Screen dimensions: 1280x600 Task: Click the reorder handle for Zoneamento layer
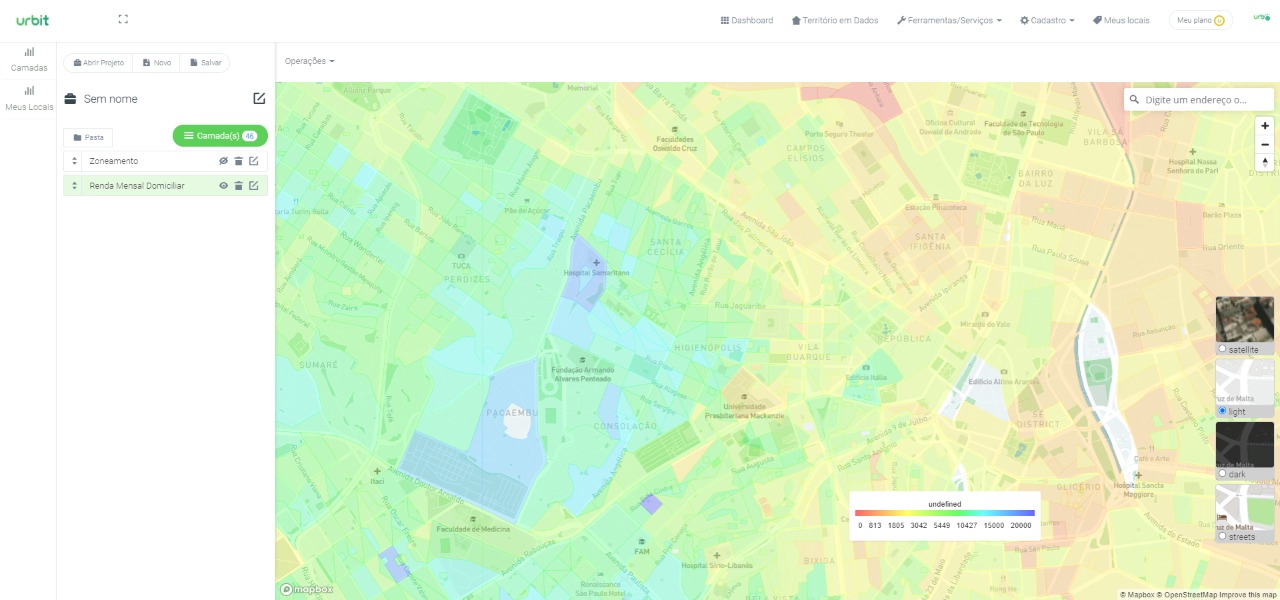(74, 161)
